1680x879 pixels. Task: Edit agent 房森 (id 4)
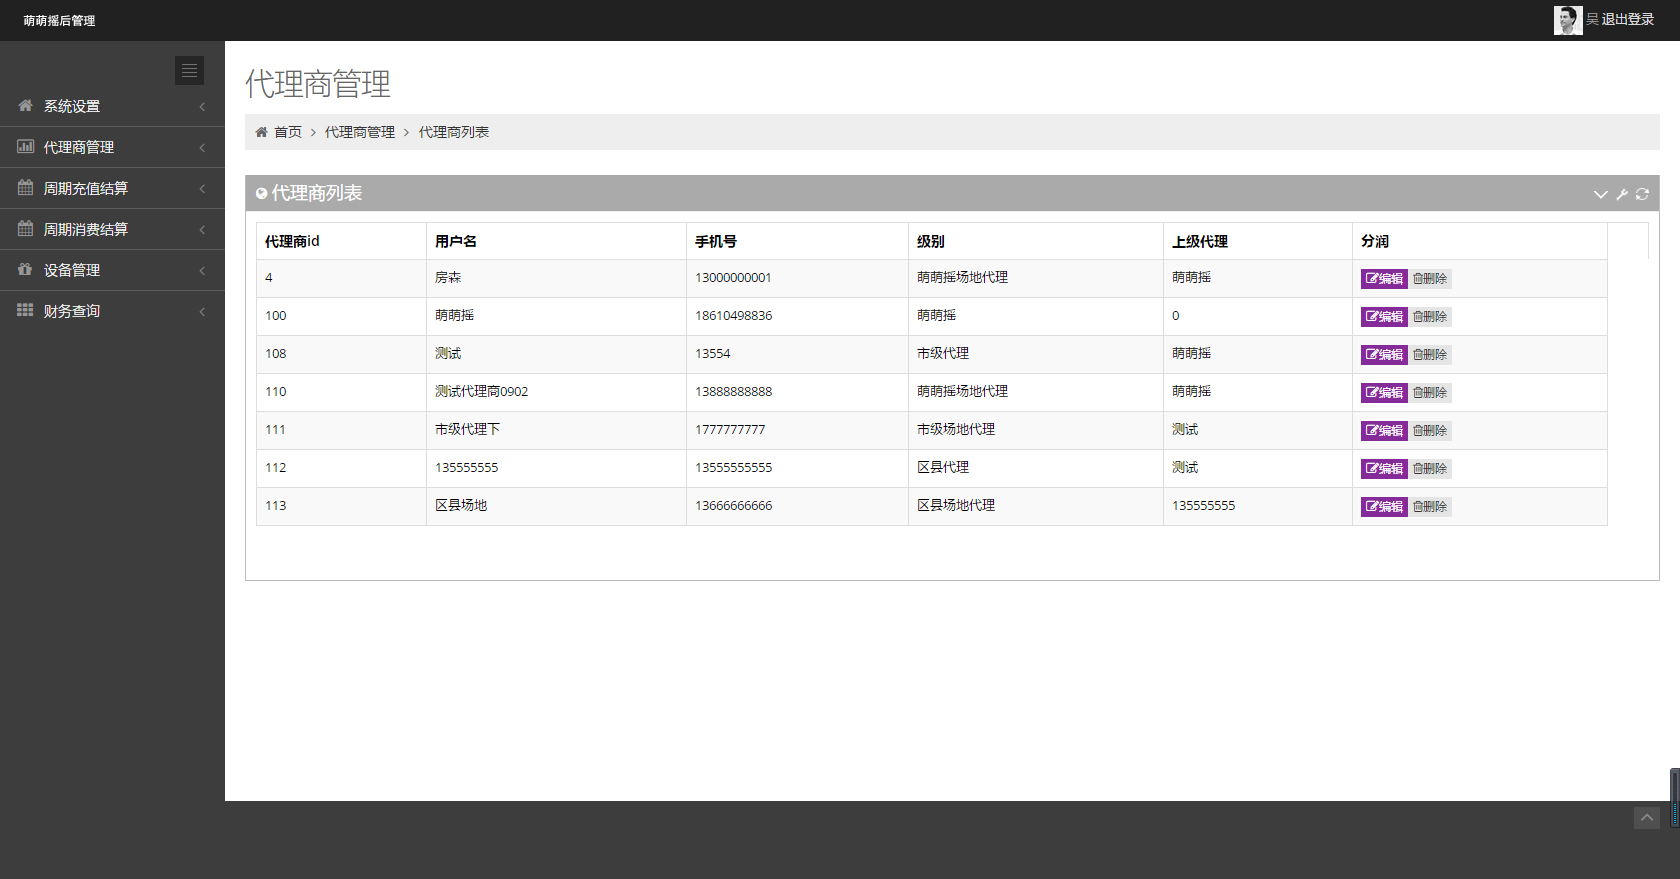pyautogui.click(x=1384, y=279)
